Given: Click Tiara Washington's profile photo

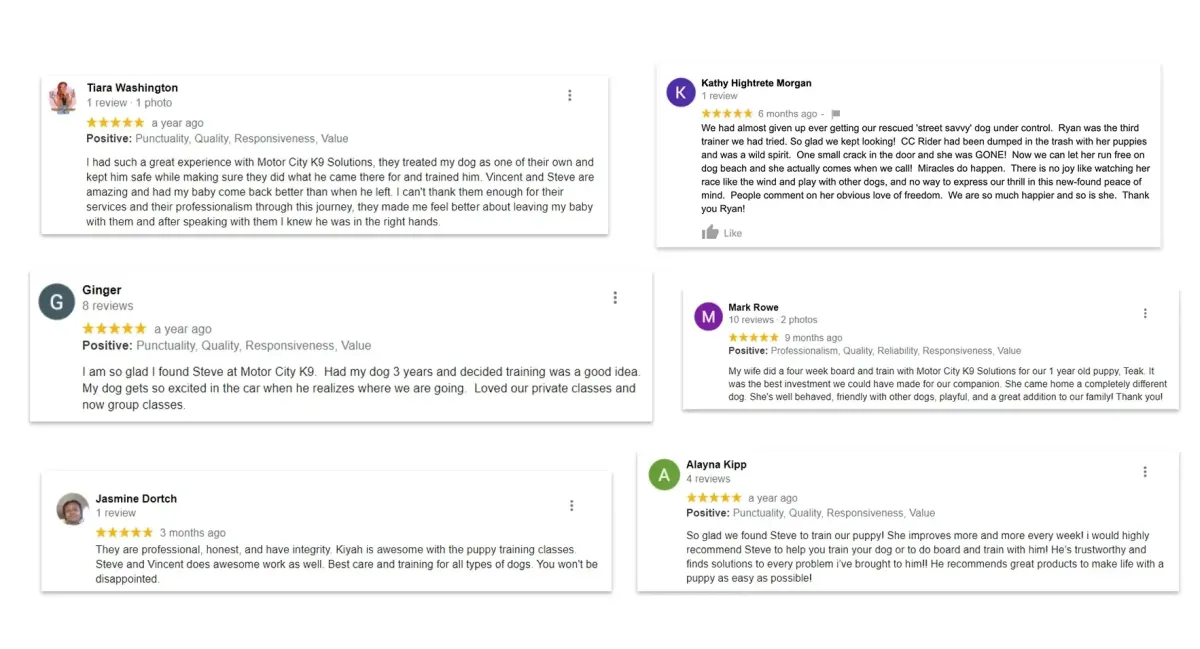Looking at the screenshot, I should click(x=63, y=97).
